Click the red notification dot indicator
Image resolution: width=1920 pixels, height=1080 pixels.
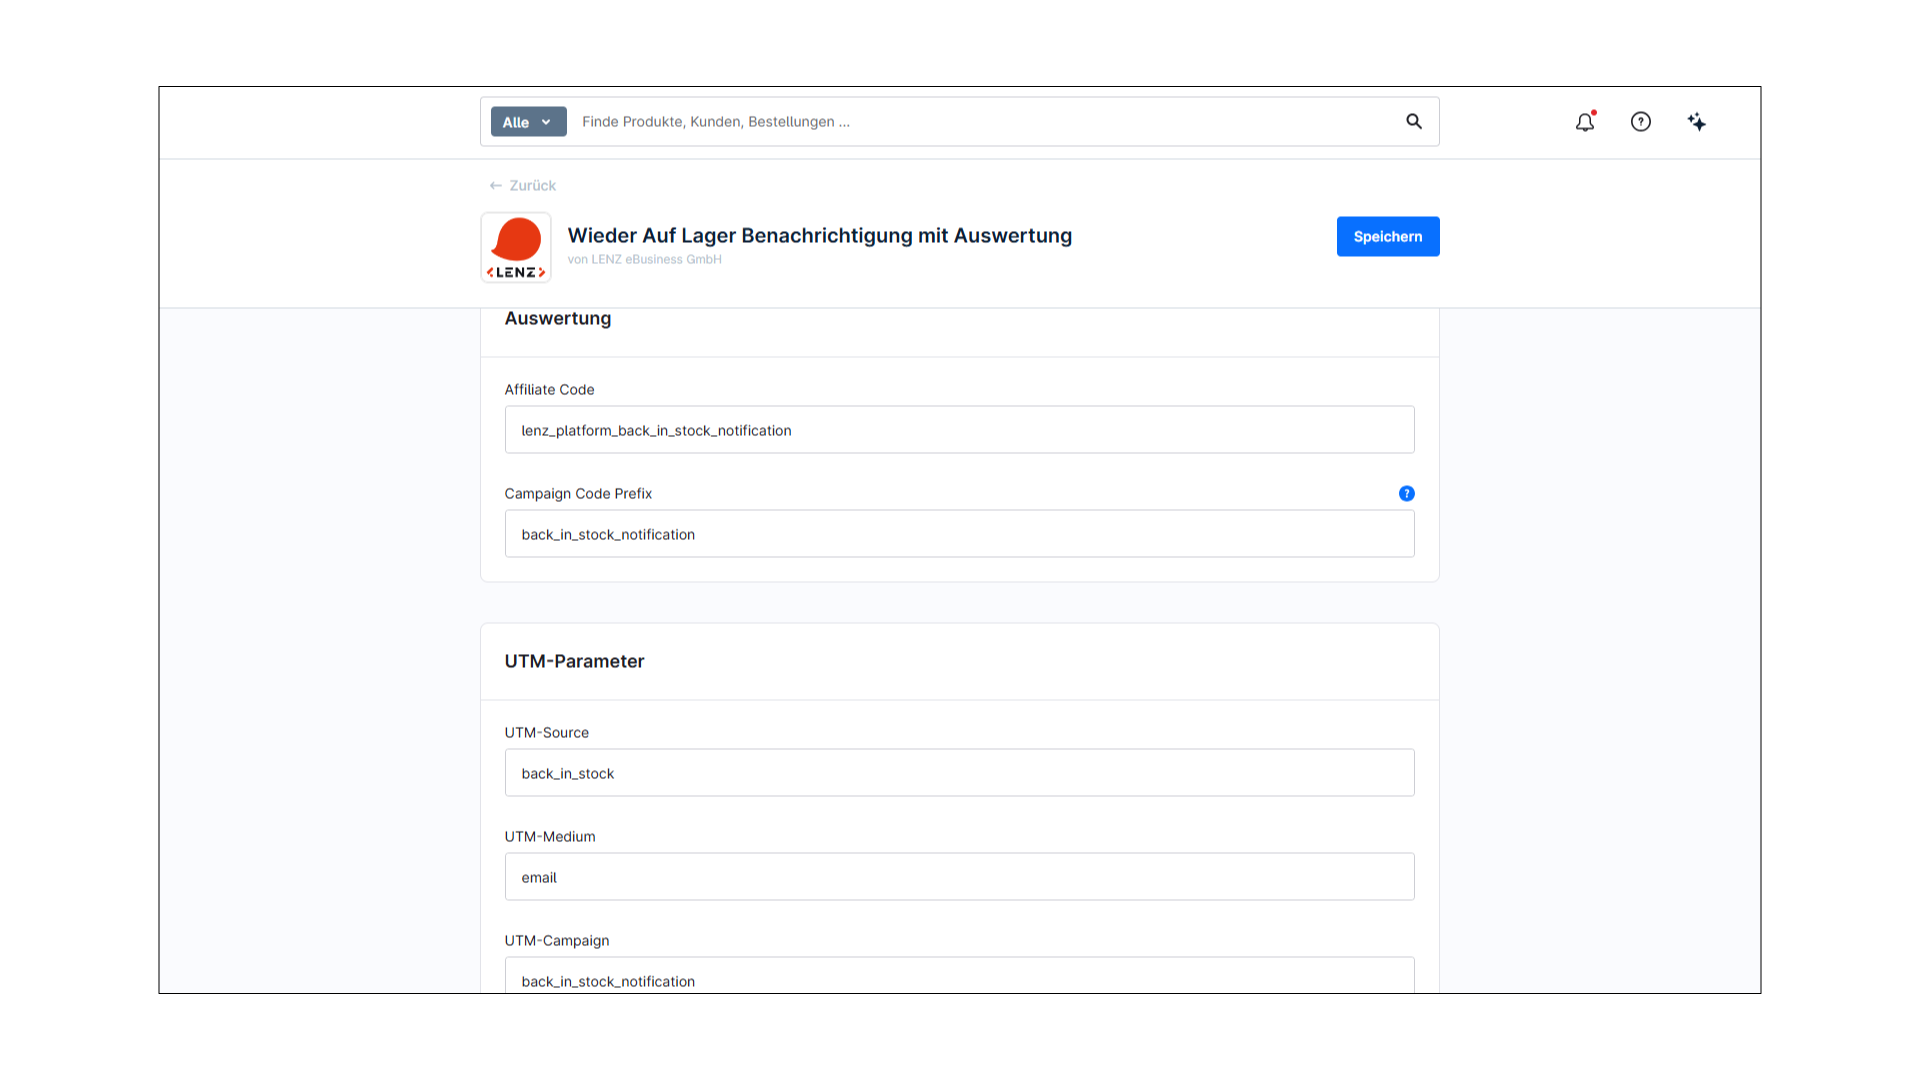(x=1593, y=113)
